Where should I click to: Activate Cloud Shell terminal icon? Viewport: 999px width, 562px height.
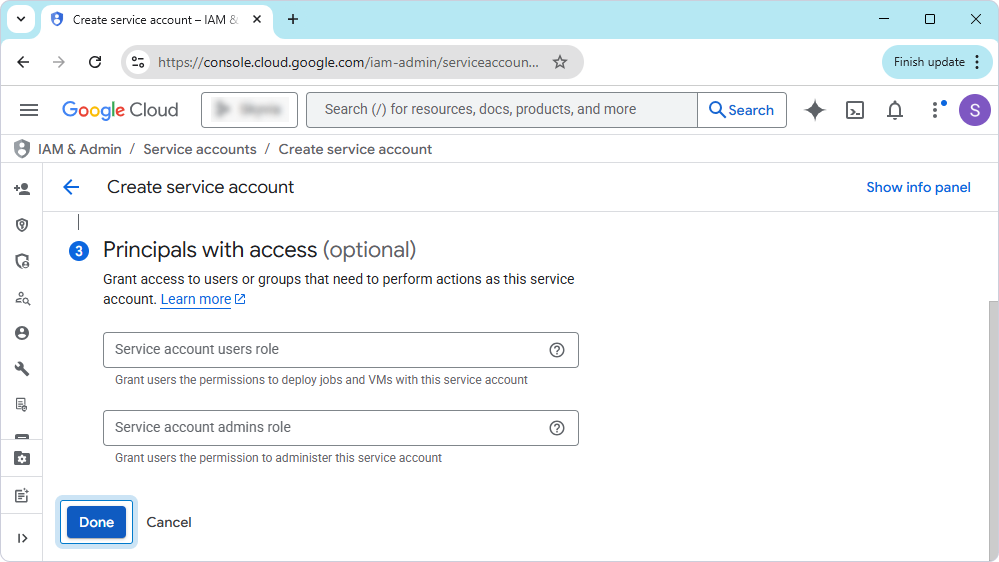click(x=855, y=110)
